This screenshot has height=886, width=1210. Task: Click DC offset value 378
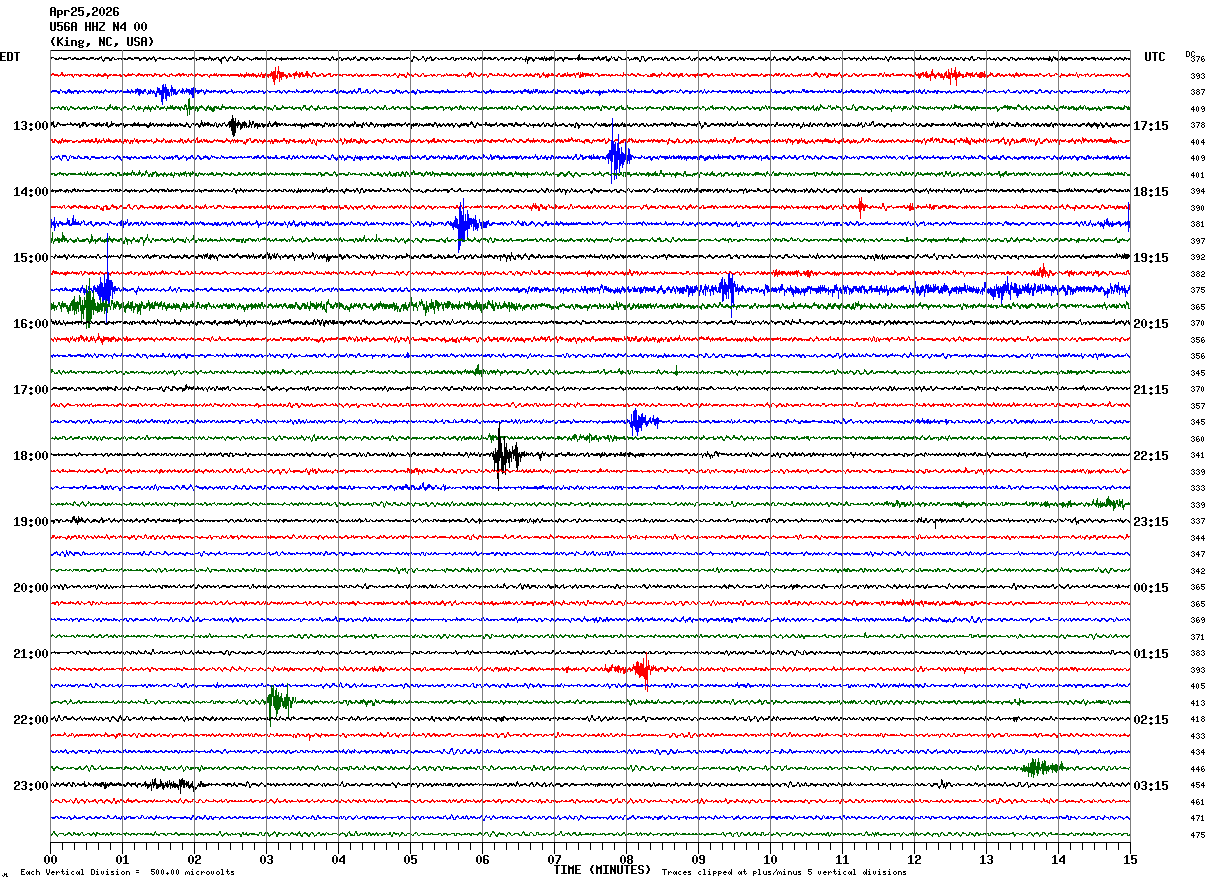click(x=1197, y=126)
